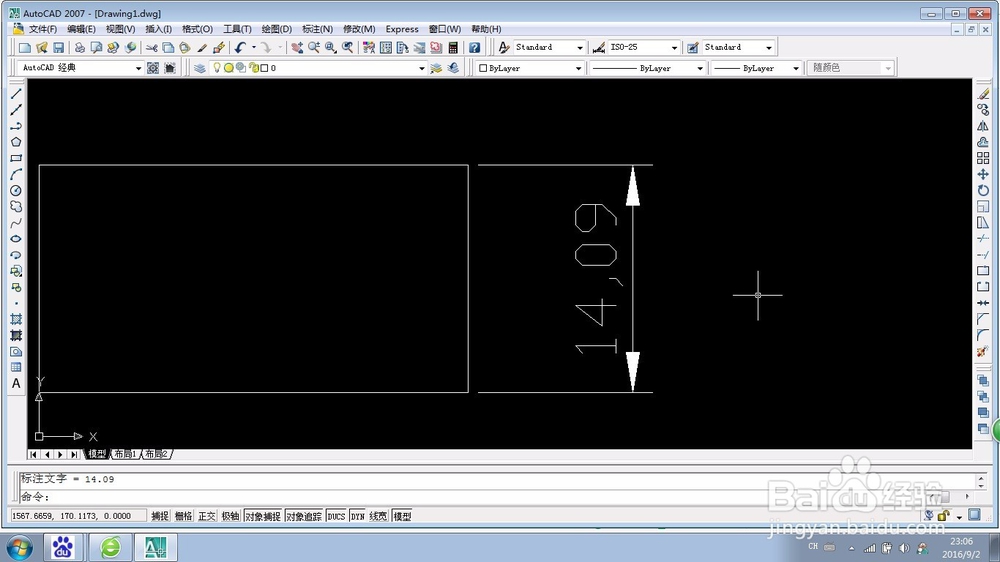The width and height of the screenshot is (1000, 562).
Task: Toggle 对象追踪 object tracking
Action: [304, 516]
